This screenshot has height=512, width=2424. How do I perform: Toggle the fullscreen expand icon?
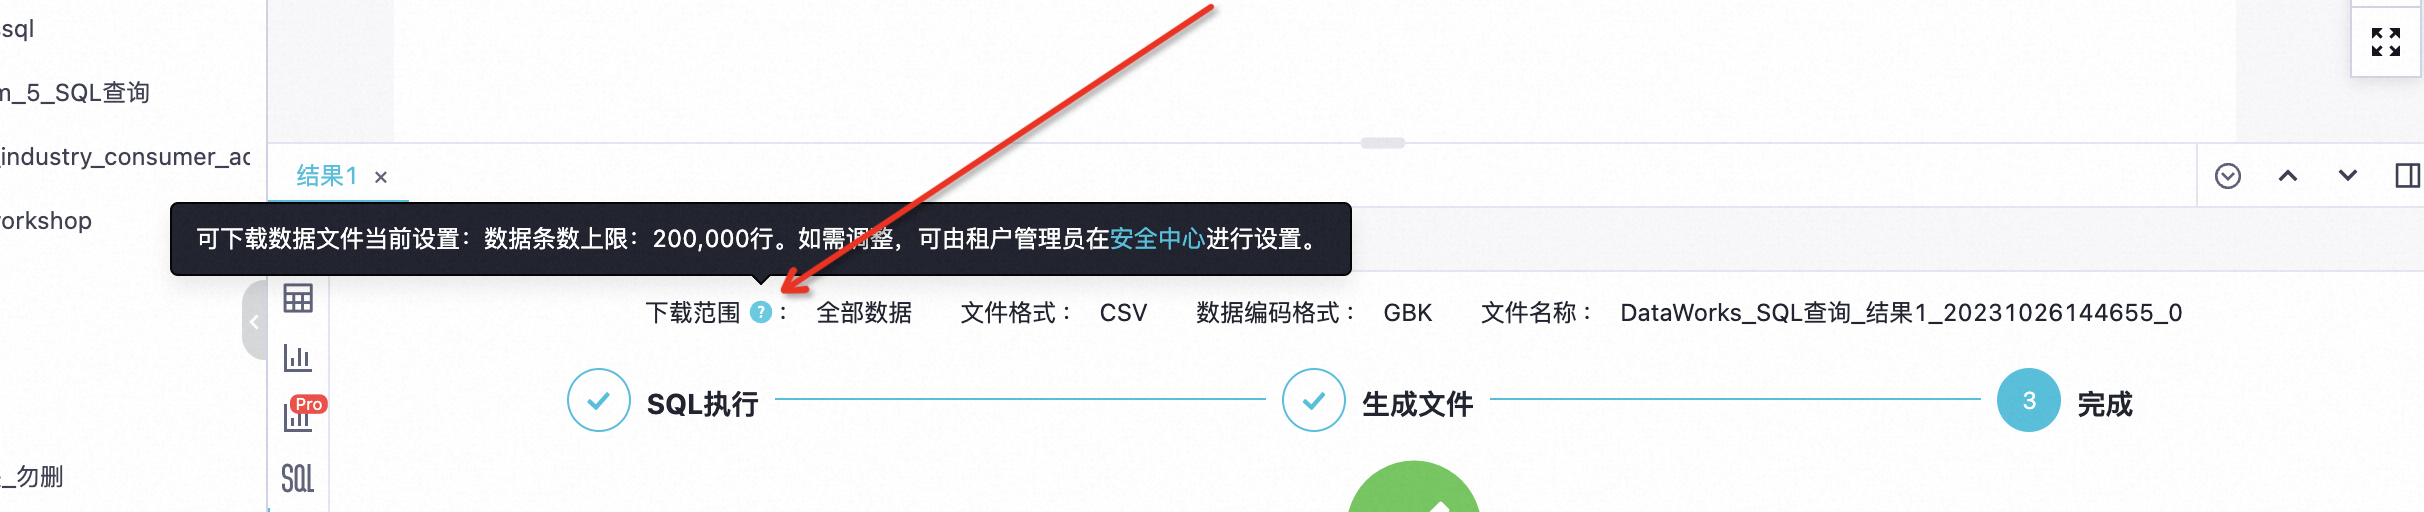point(2386,42)
